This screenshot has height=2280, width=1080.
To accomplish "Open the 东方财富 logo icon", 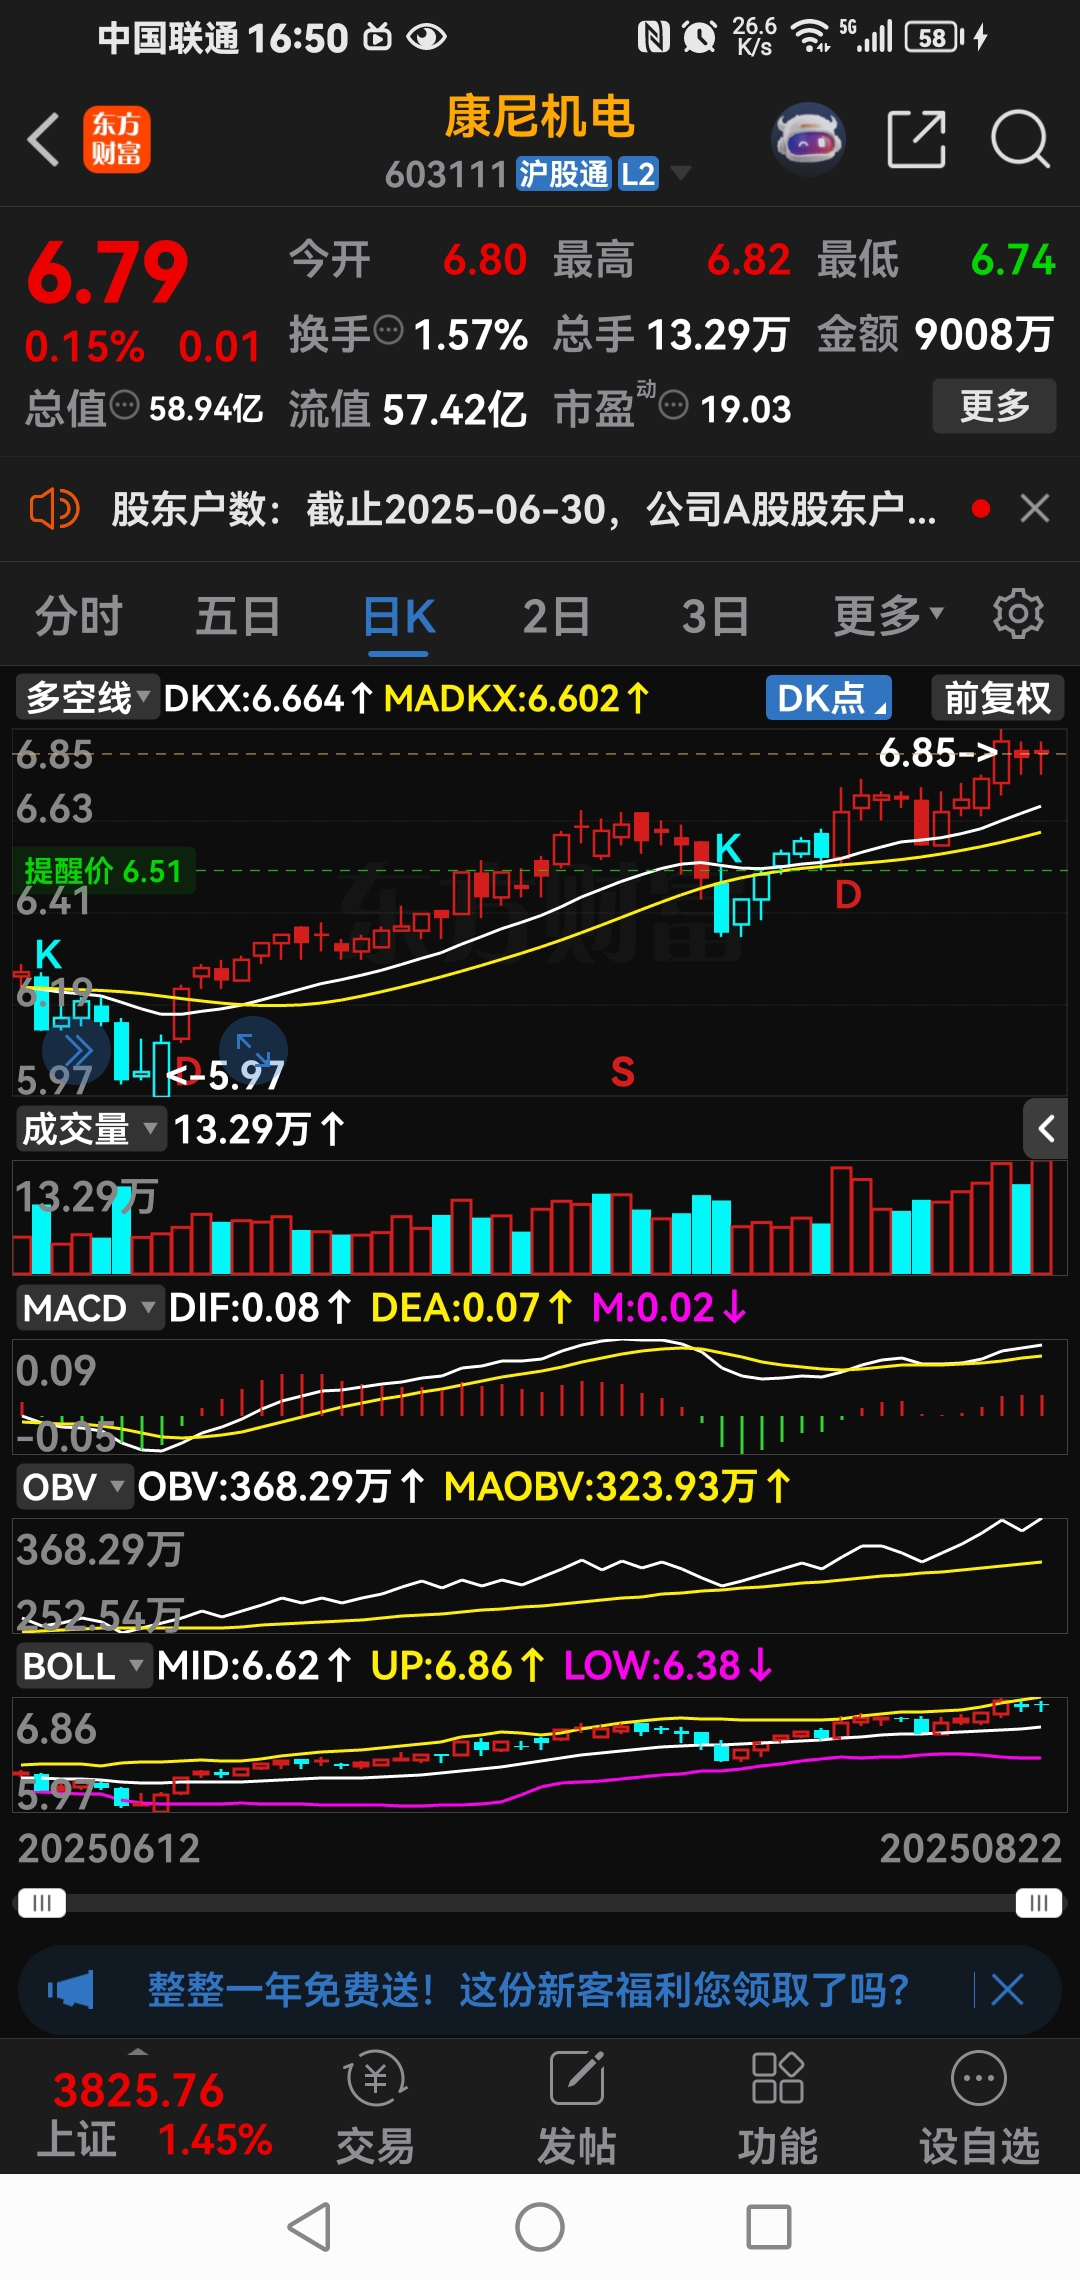I will [117, 139].
